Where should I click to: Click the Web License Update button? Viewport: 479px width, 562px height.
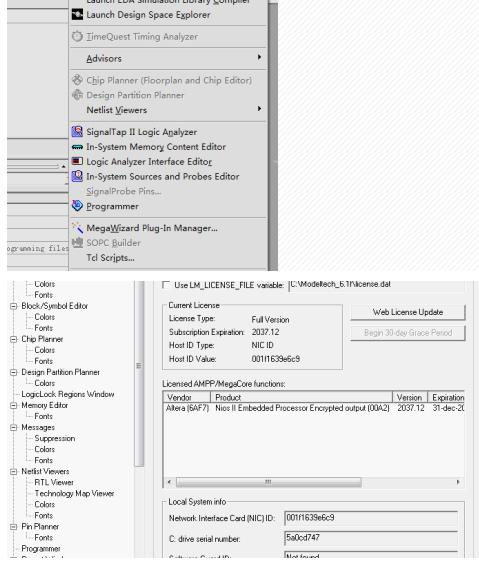pyautogui.click(x=408, y=312)
